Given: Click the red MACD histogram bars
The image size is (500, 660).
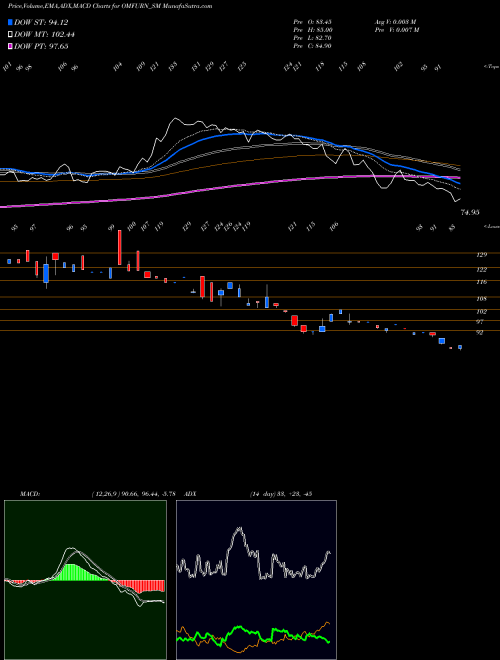Looking at the screenshot, I should click(139, 587).
